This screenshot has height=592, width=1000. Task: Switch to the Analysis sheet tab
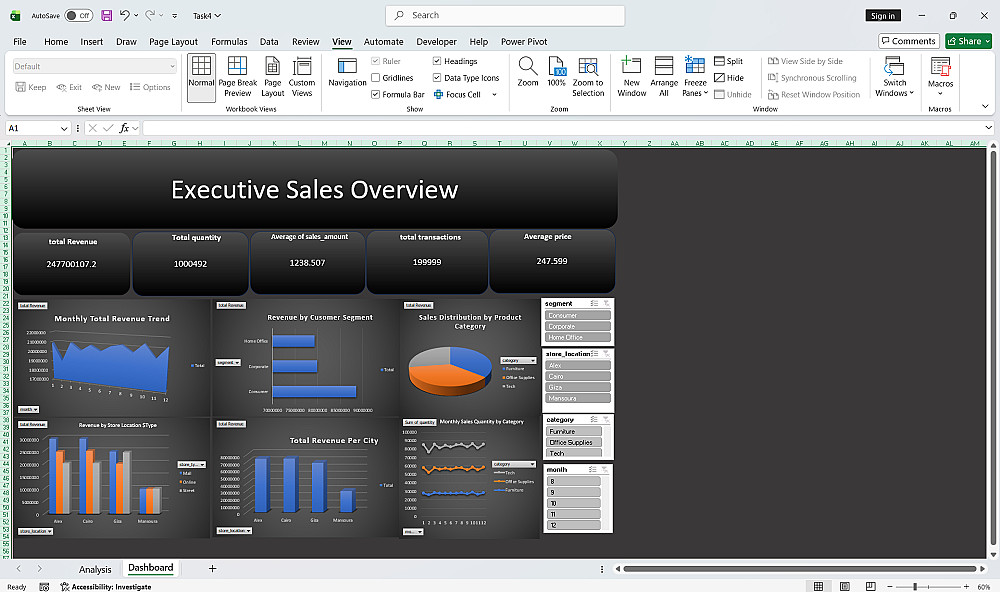[95, 569]
